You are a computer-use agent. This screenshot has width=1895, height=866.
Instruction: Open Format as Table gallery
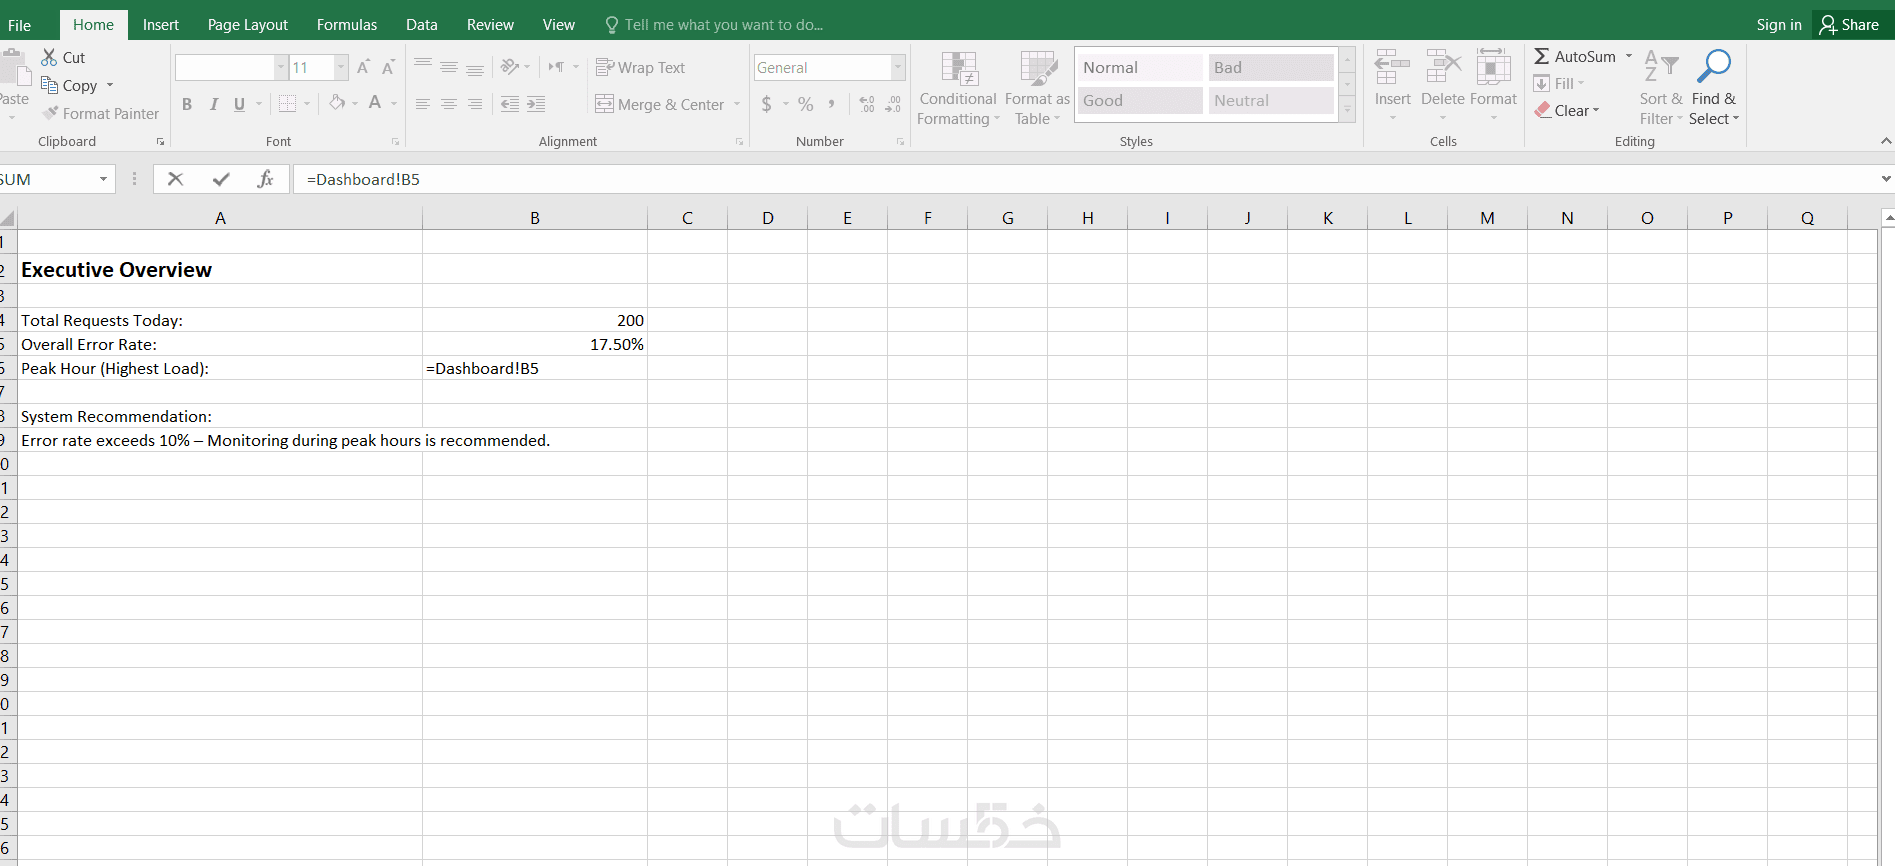[1037, 88]
